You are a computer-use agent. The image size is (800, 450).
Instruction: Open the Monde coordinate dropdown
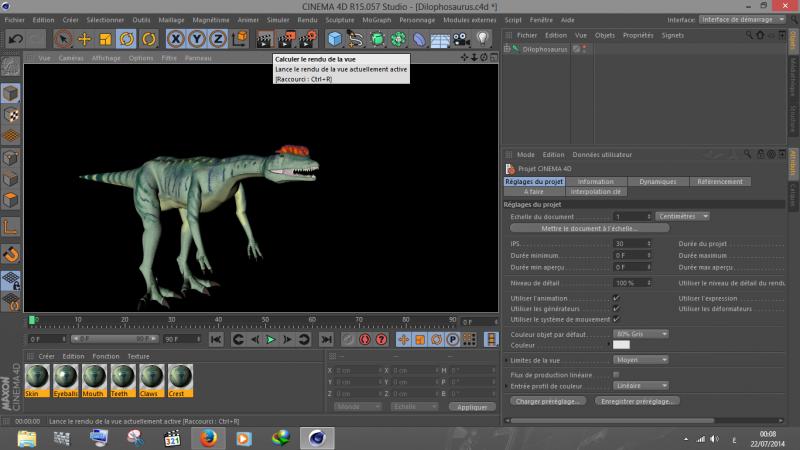pos(358,407)
